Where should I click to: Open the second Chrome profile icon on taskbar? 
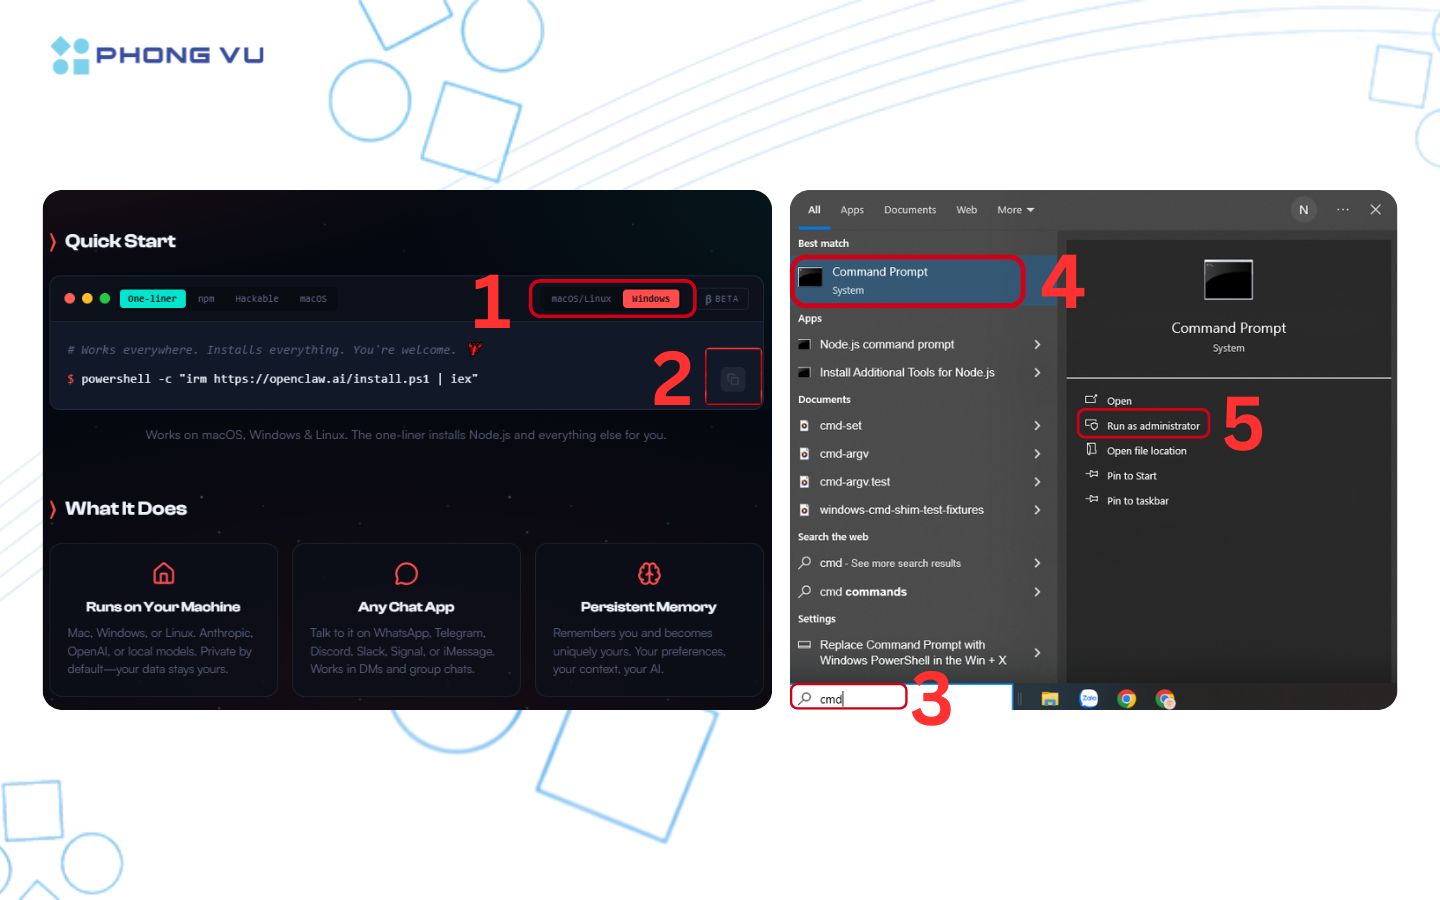click(1165, 699)
